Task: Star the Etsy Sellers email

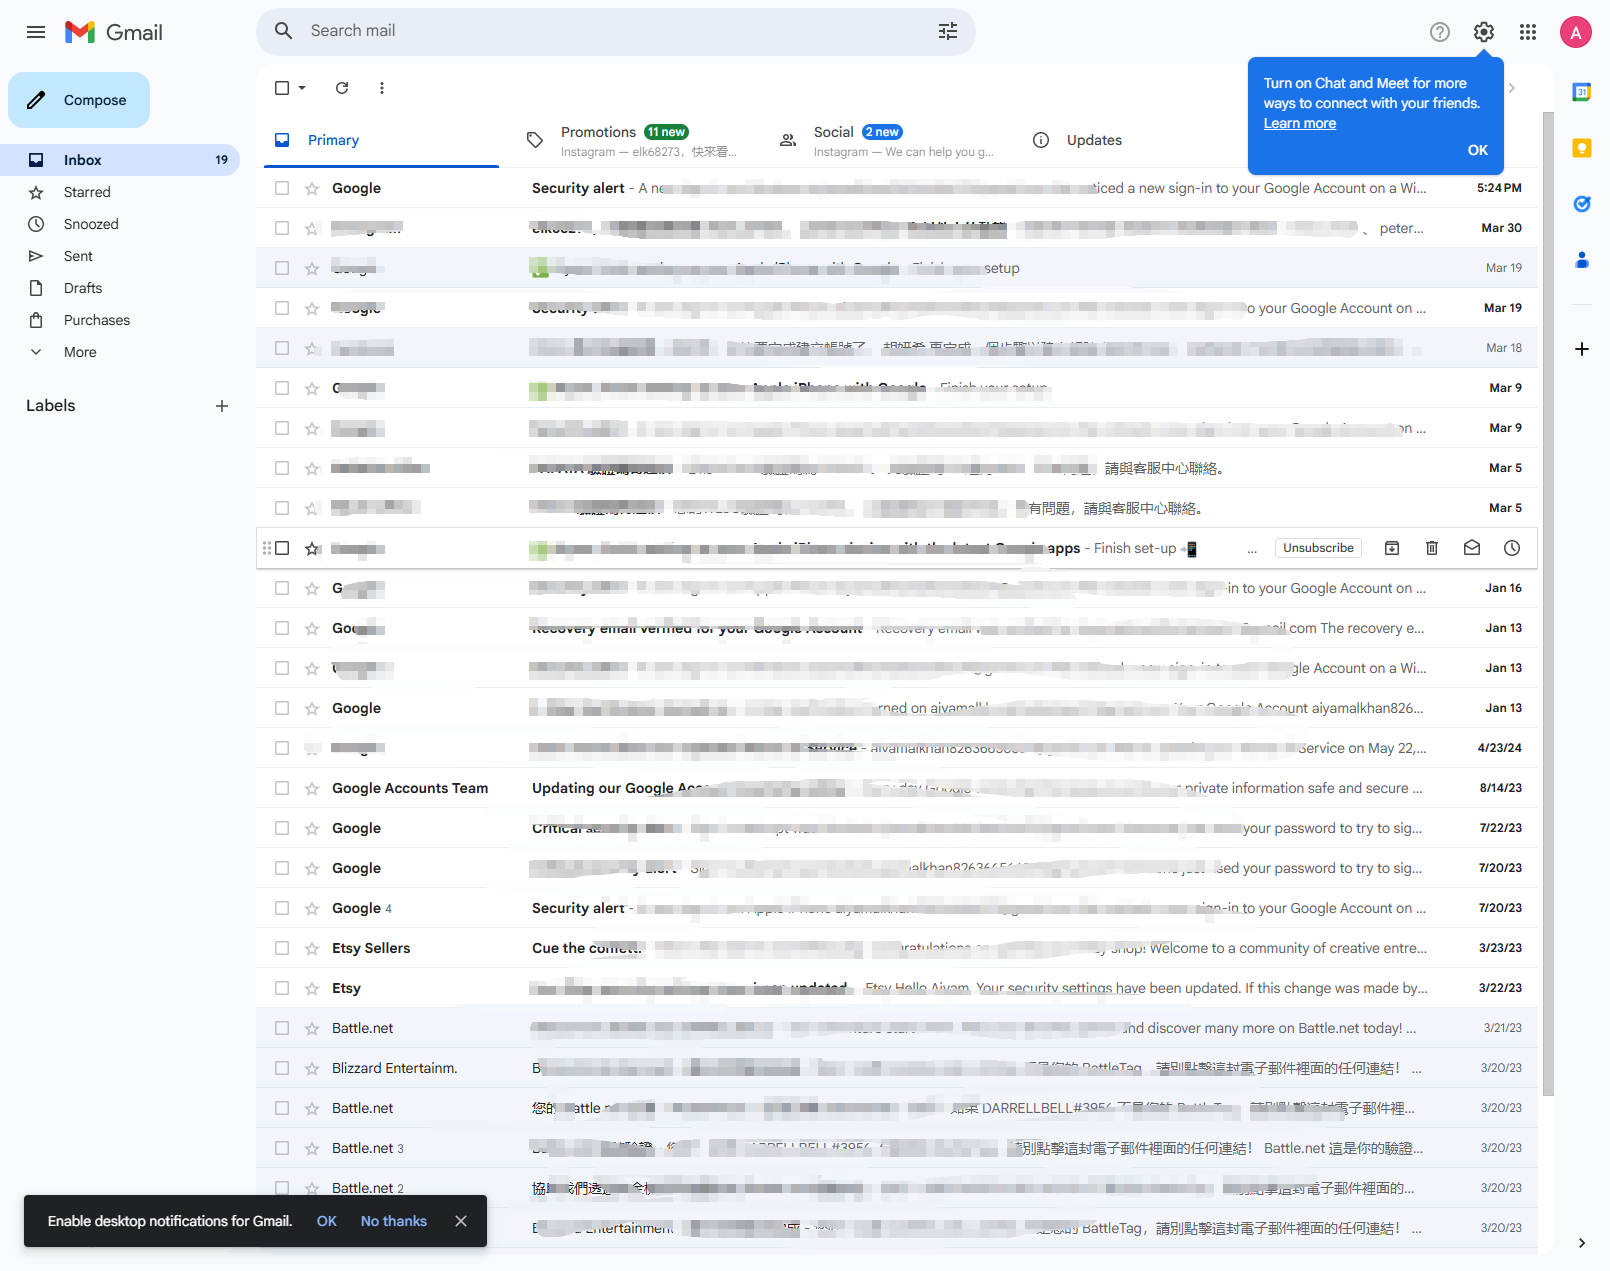Action: [x=312, y=948]
